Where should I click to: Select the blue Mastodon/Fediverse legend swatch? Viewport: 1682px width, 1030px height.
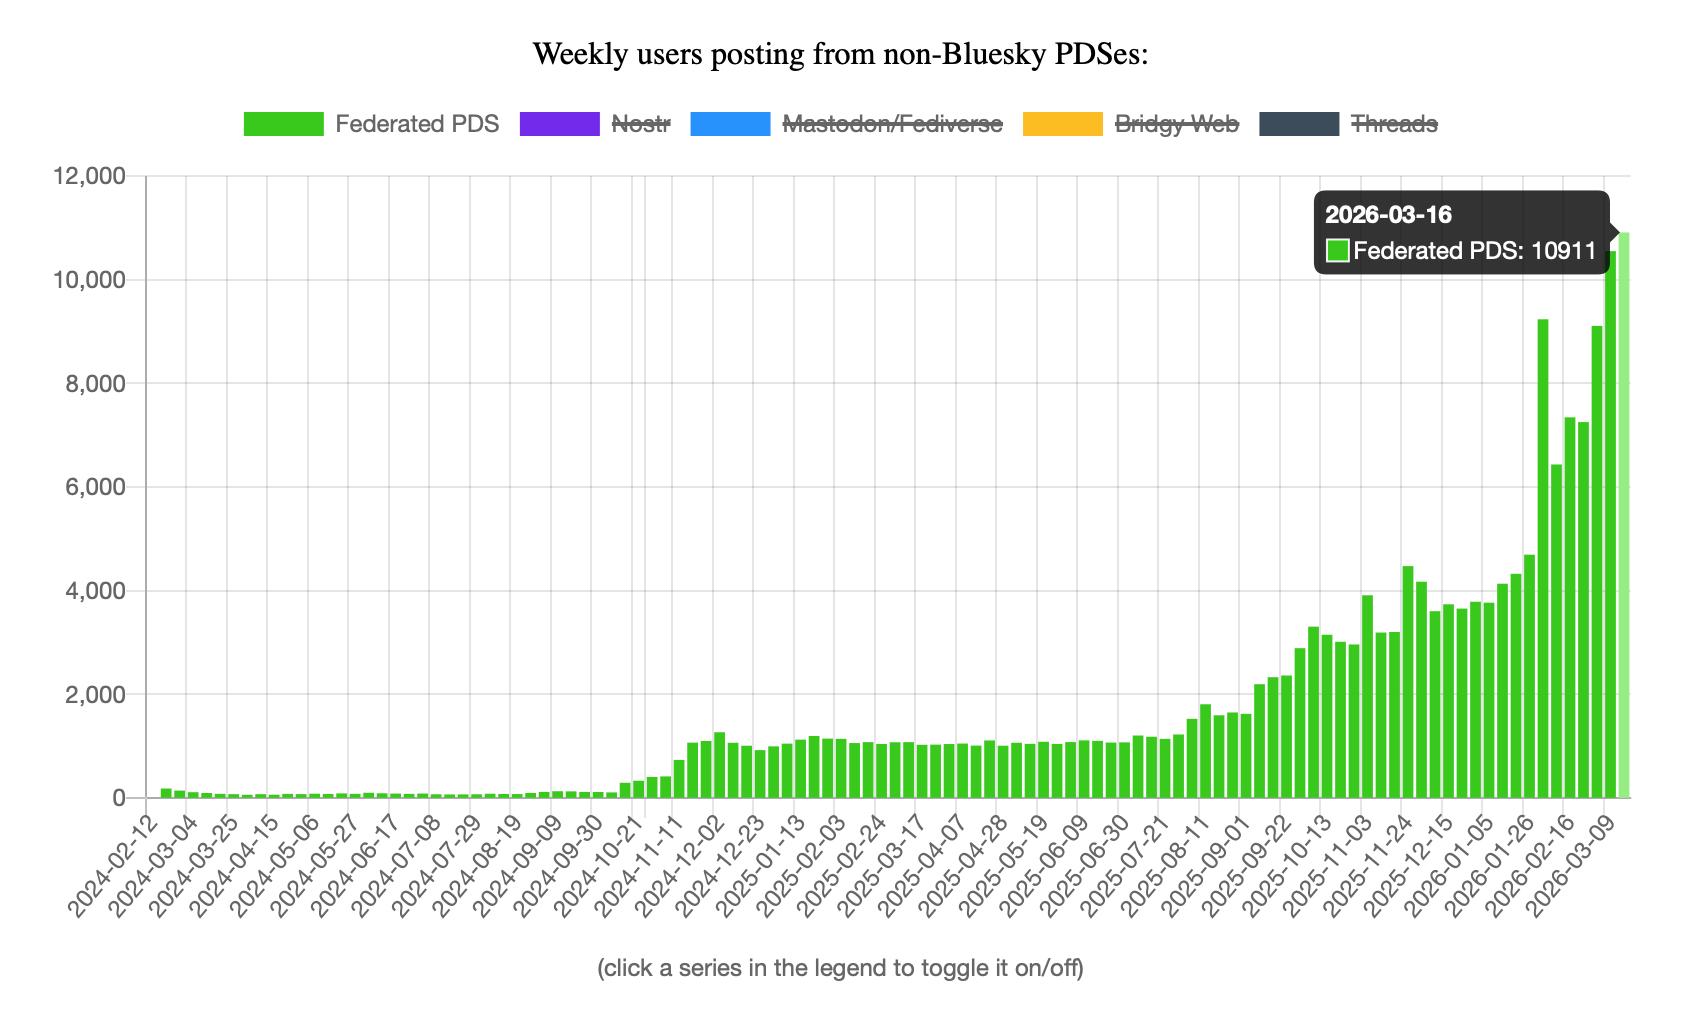click(730, 124)
